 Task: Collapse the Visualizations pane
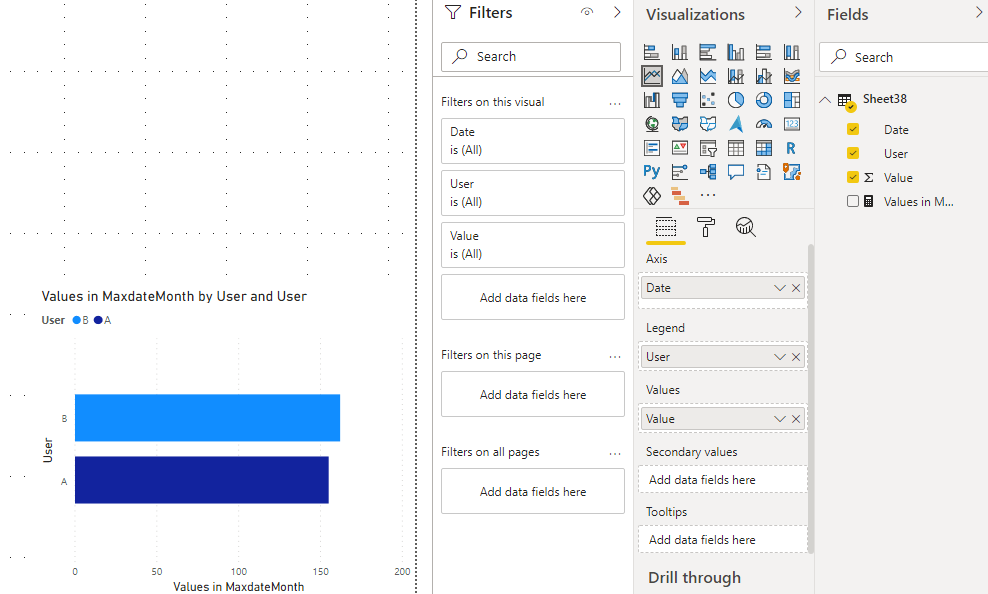[798, 13]
